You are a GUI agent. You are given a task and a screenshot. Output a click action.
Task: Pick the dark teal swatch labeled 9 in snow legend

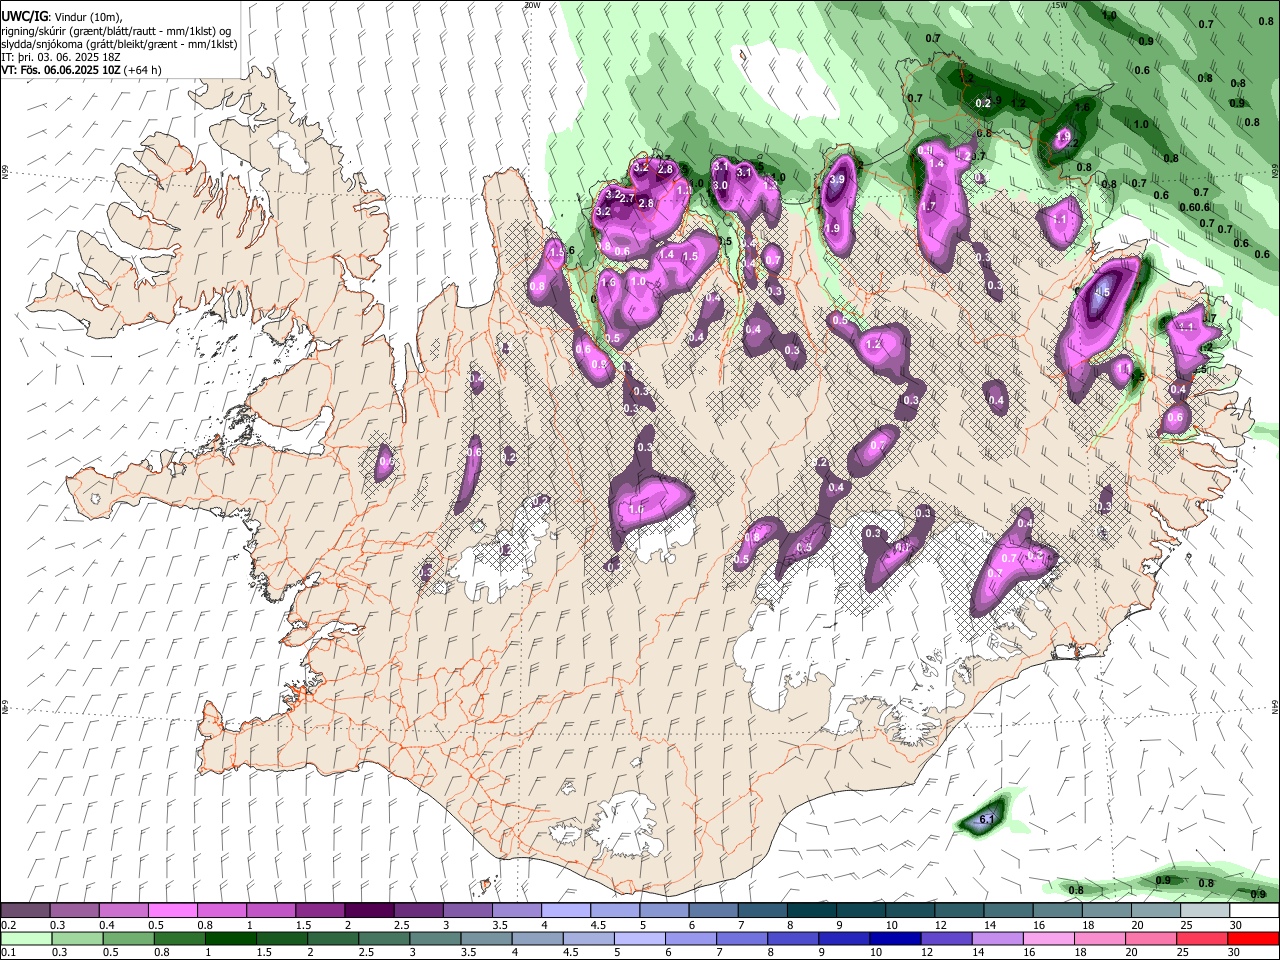[x=860, y=911]
